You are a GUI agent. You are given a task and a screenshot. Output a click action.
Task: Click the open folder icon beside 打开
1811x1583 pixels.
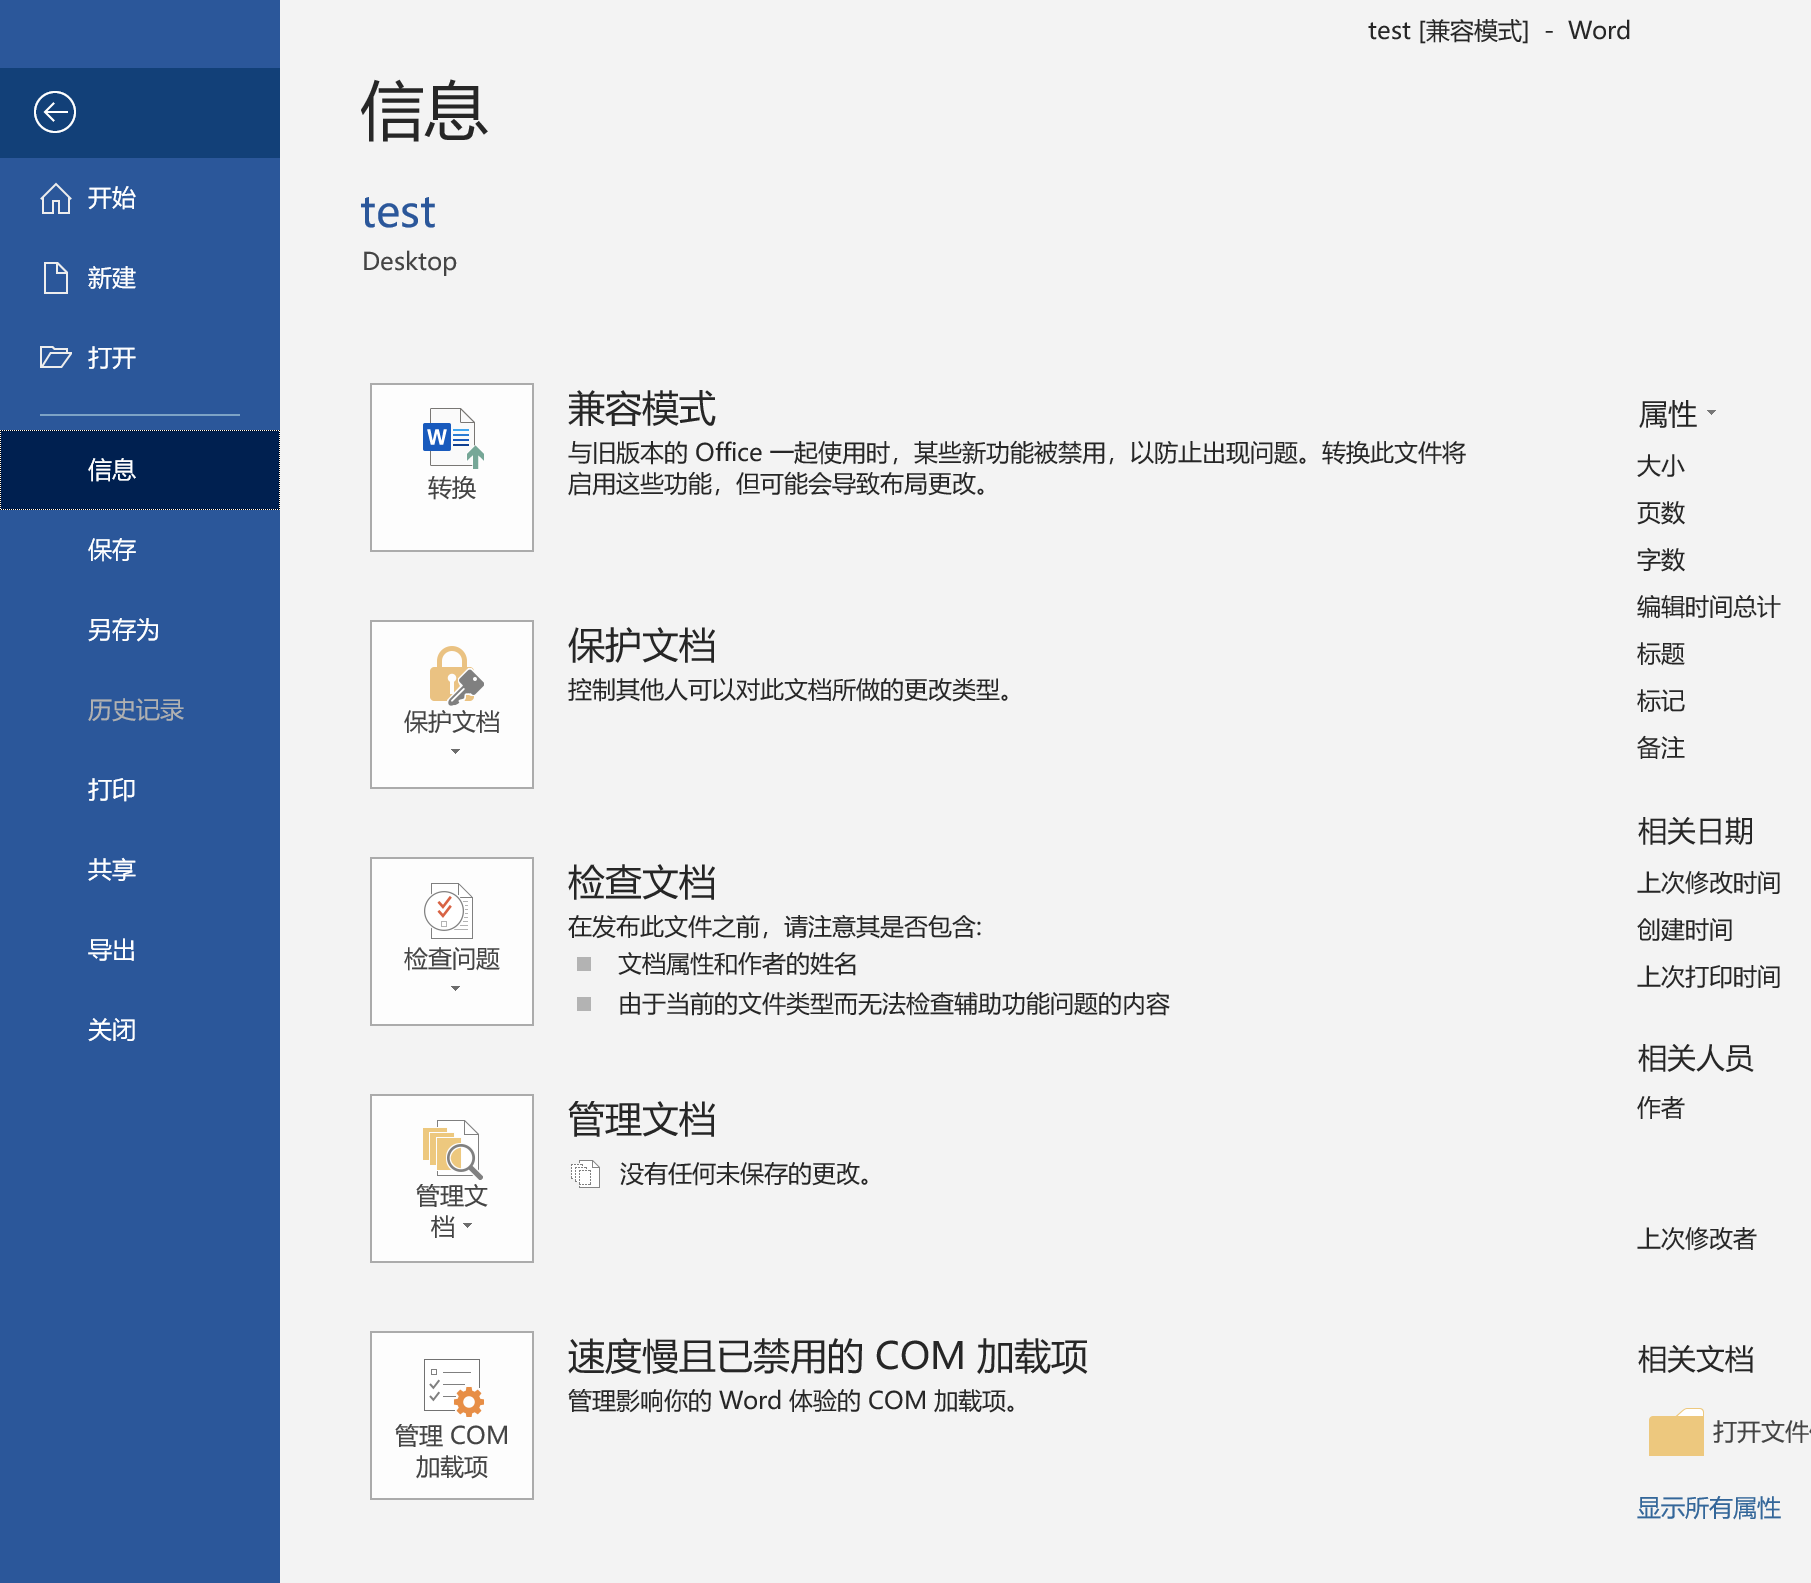coord(56,358)
